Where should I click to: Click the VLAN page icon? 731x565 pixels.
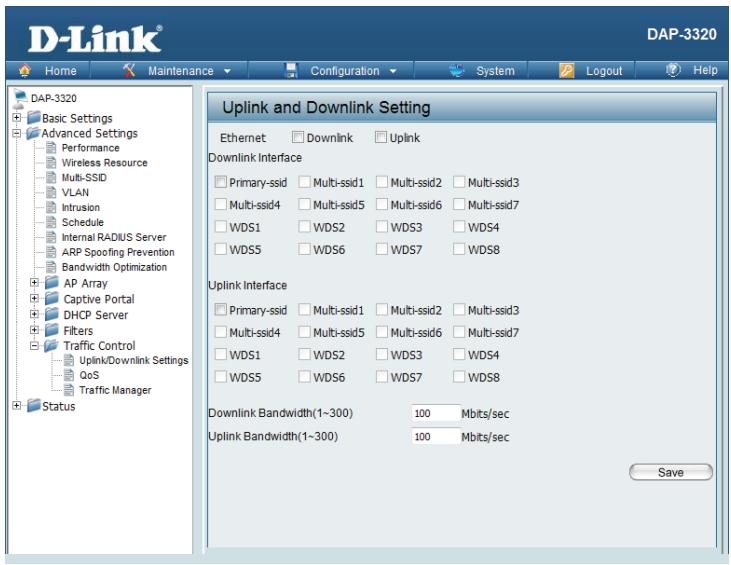(x=52, y=193)
